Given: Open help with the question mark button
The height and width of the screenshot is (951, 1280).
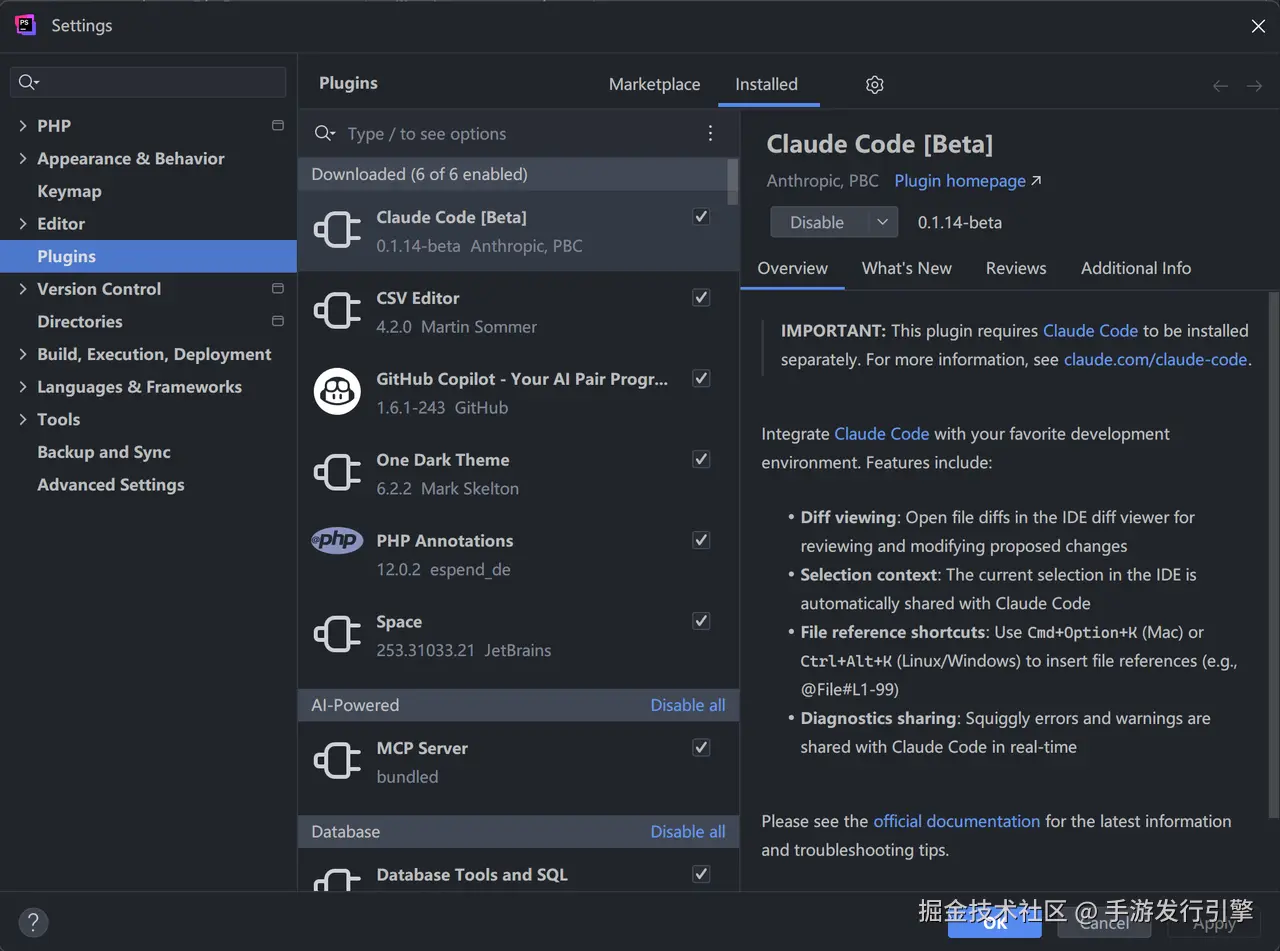Looking at the screenshot, I should [33, 922].
